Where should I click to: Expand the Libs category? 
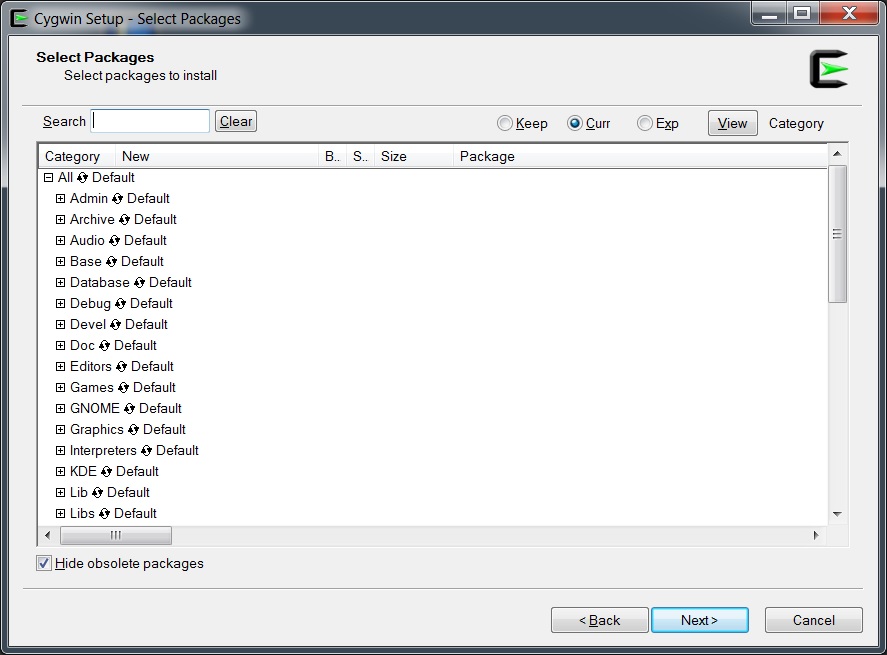[x=61, y=514]
